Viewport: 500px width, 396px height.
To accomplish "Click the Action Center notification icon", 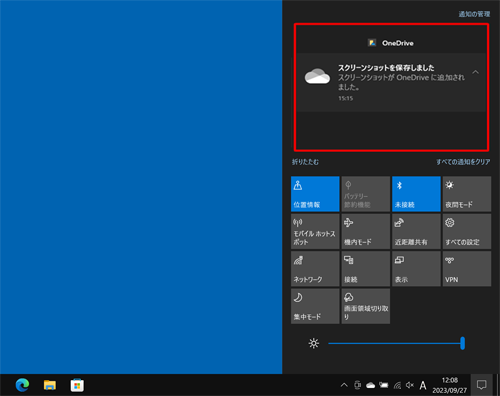I will point(481,385).
